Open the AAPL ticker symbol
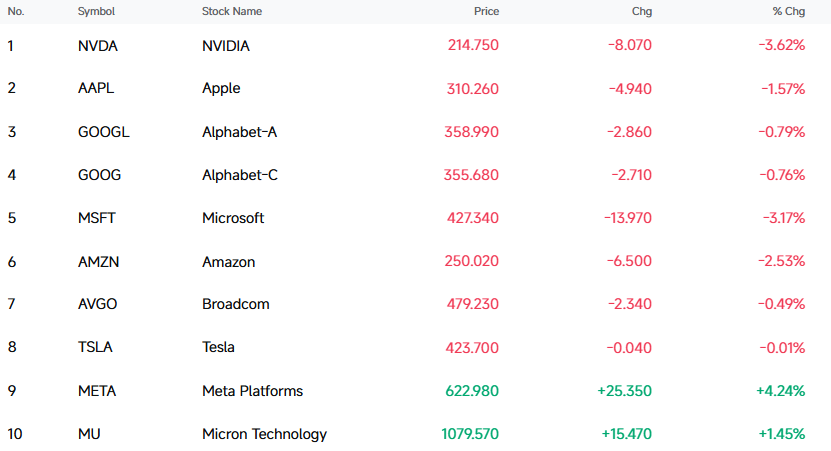Image resolution: width=831 pixels, height=451 pixels. pos(96,88)
